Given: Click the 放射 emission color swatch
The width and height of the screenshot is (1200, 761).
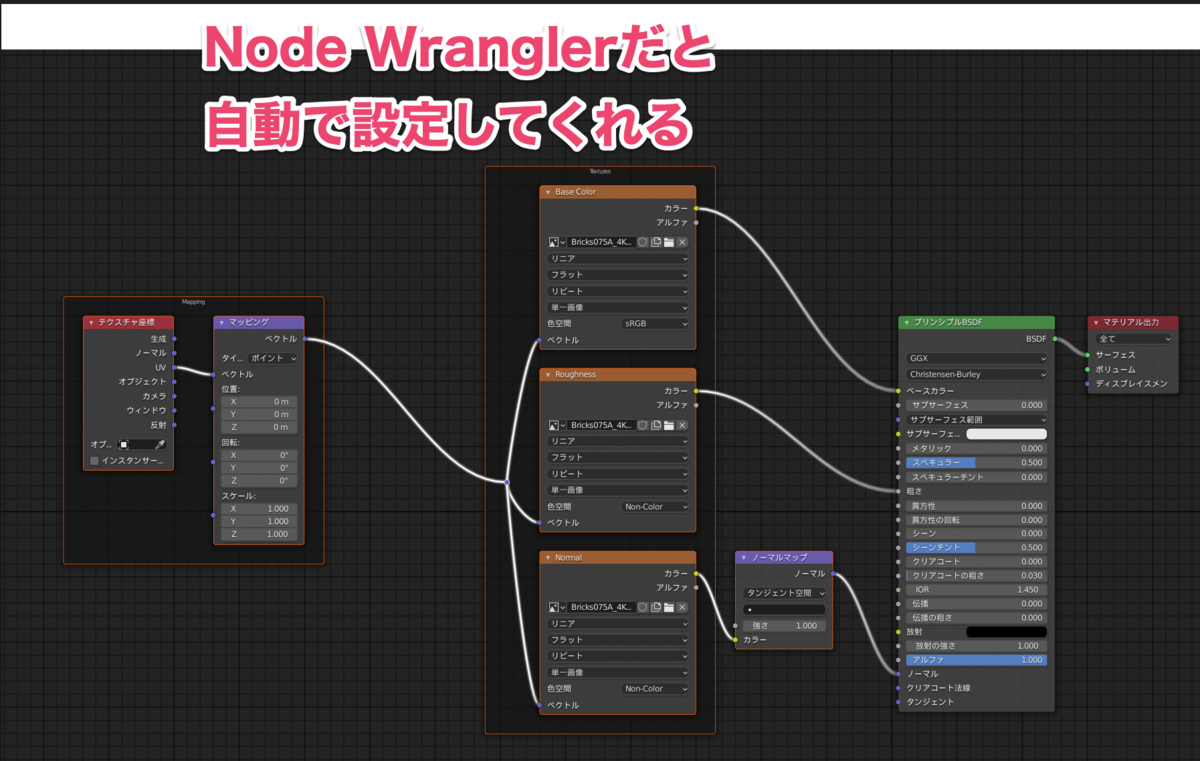Looking at the screenshot, I should (1005, 631).
